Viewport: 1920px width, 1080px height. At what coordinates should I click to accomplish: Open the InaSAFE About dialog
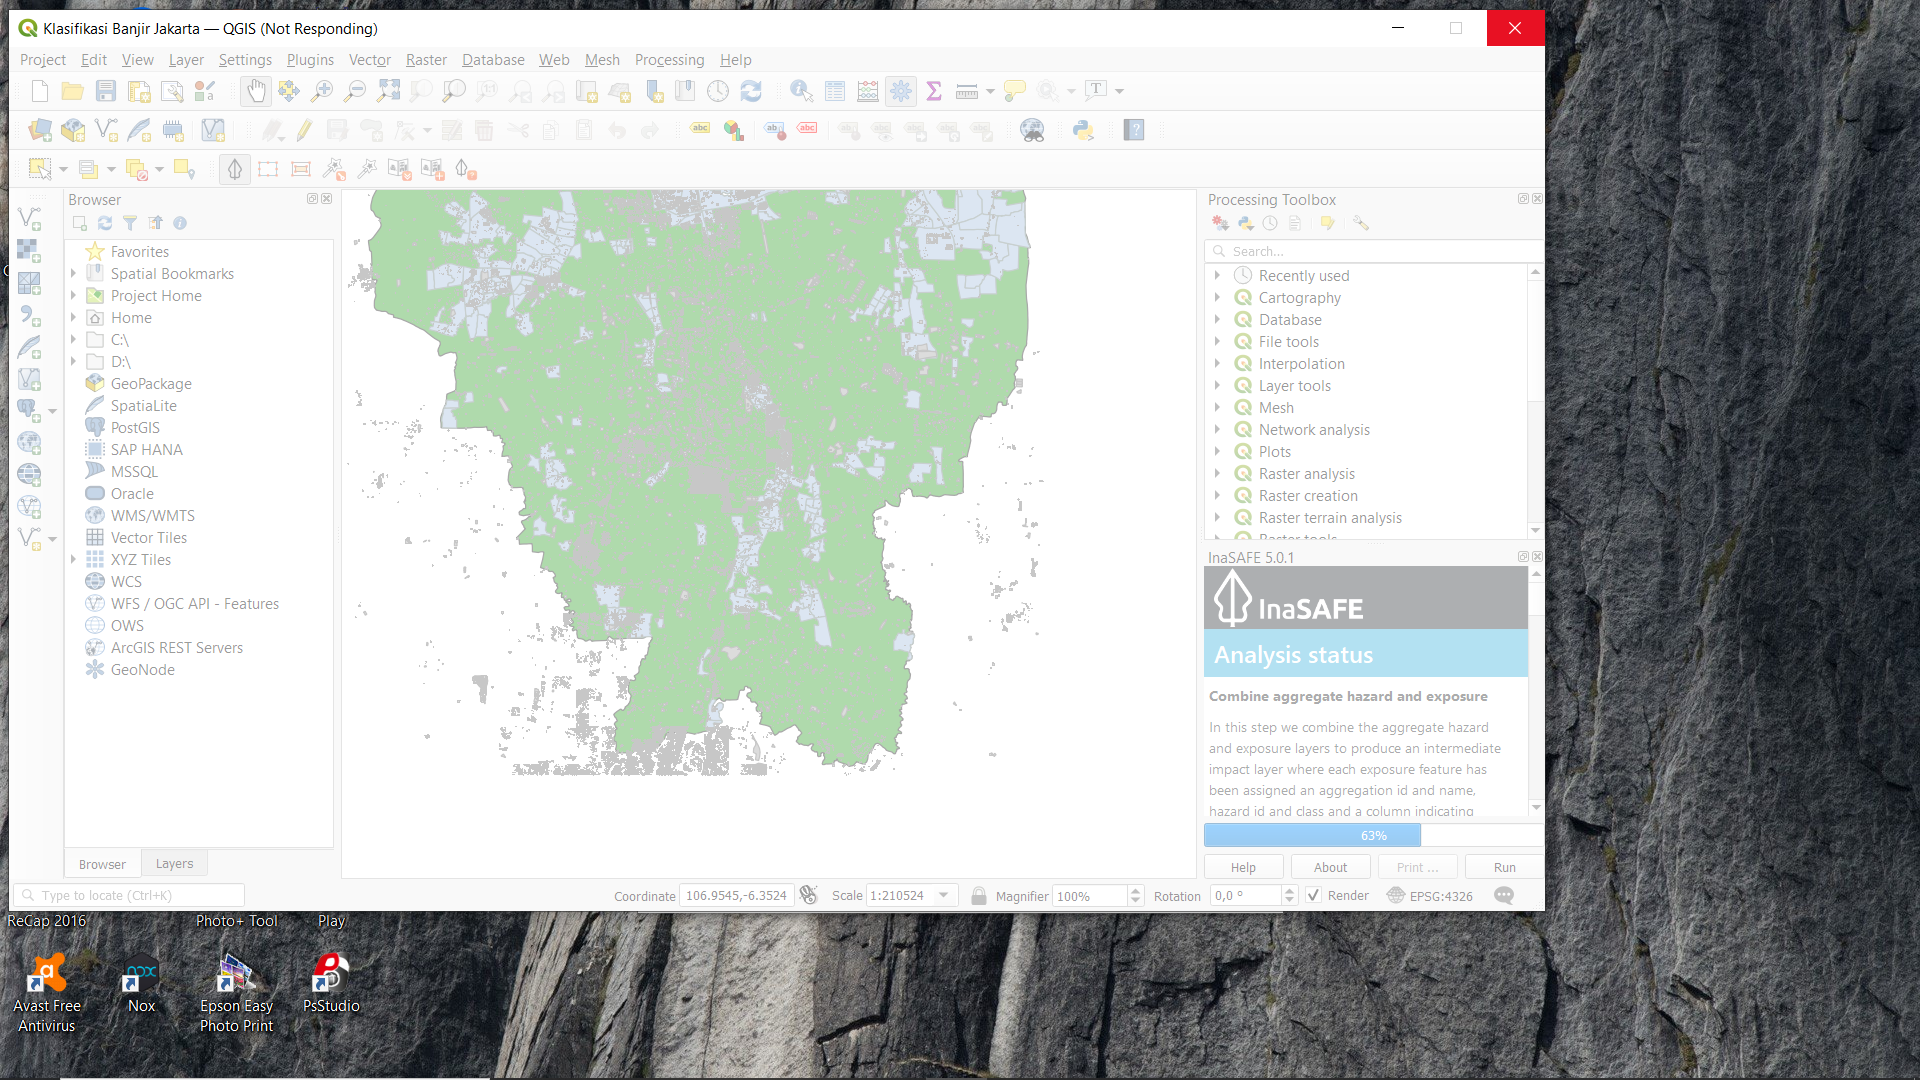pos(1330,867)
